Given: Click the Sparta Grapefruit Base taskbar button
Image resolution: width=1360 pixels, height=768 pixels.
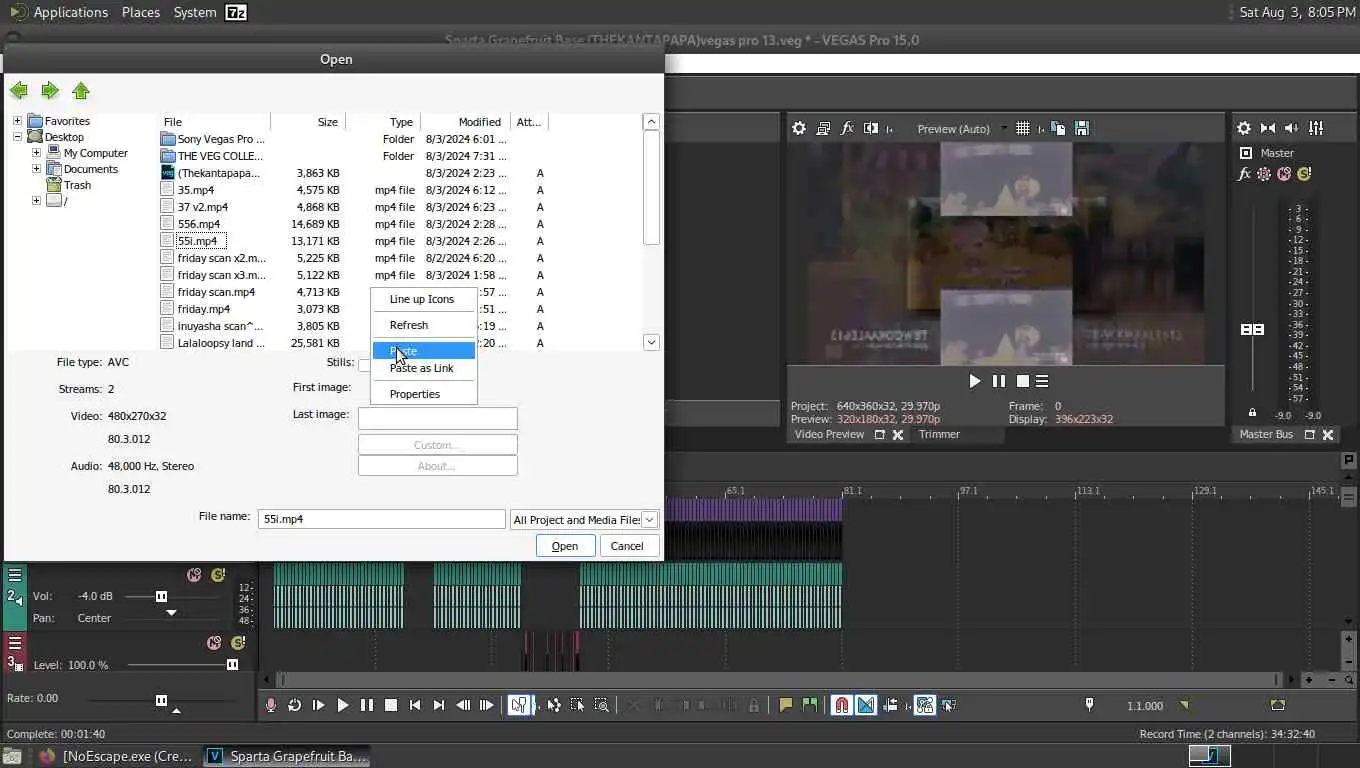Looking at the screenshot, I should click(288, 756).
